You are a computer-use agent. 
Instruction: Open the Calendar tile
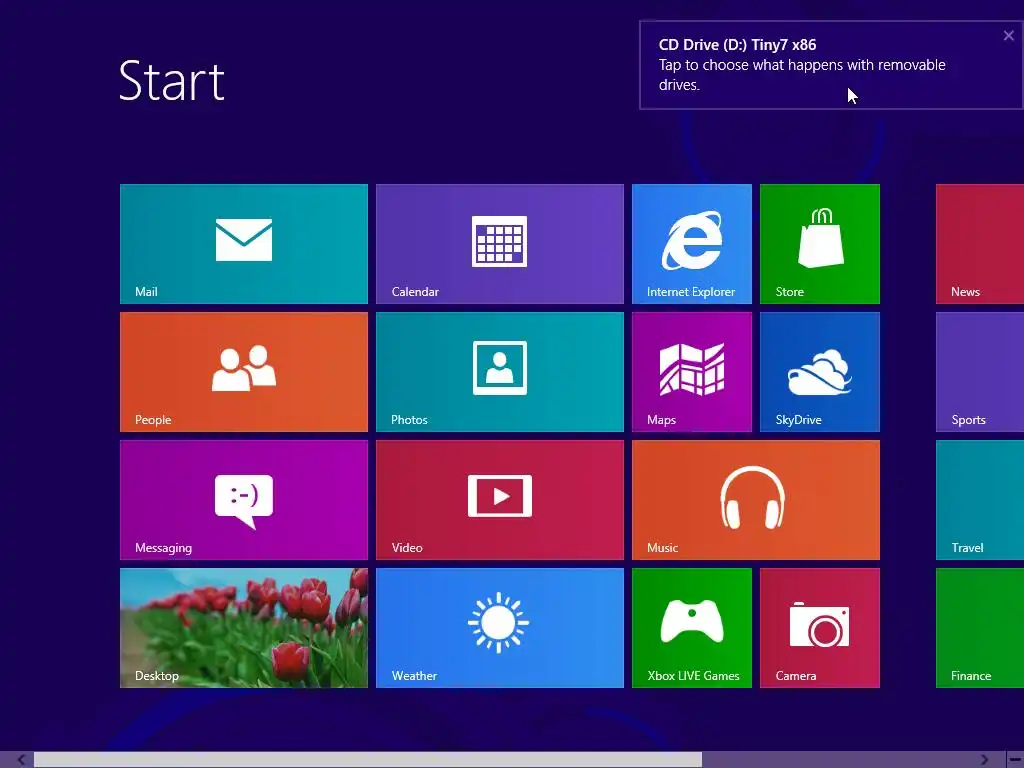coord(500,244)
